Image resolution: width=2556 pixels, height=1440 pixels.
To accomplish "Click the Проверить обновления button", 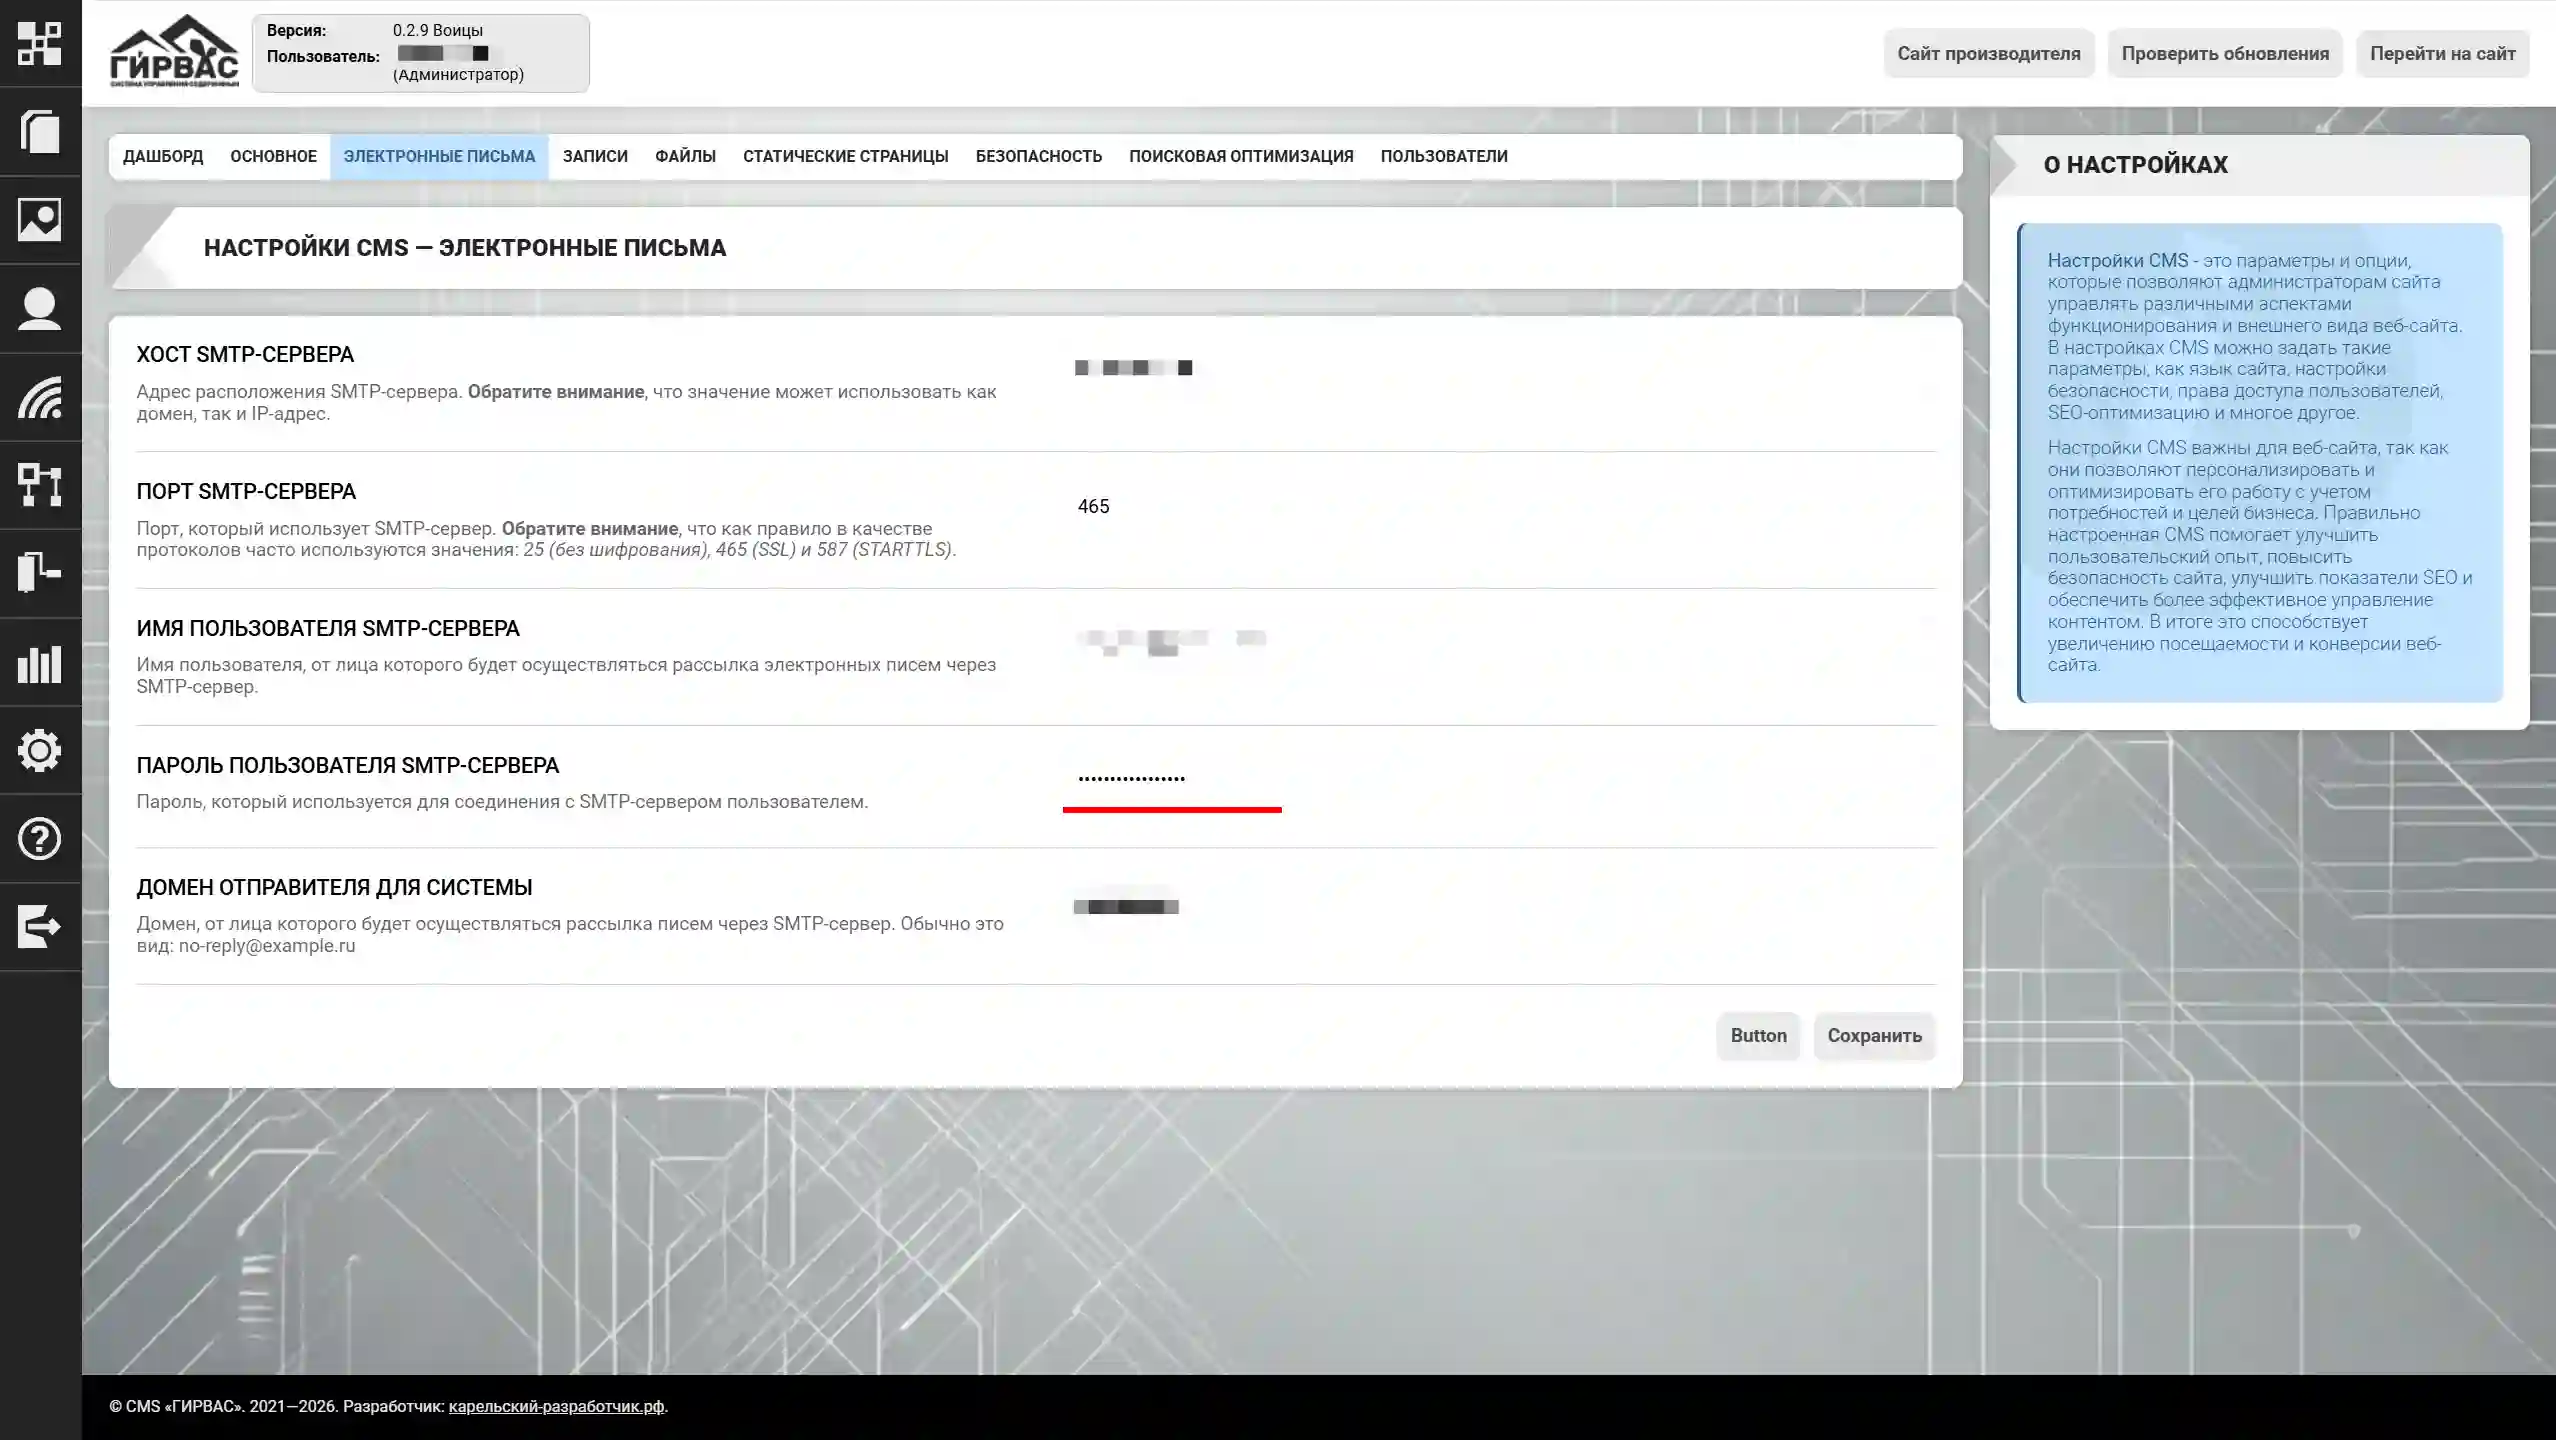I will pos(2227,53).
